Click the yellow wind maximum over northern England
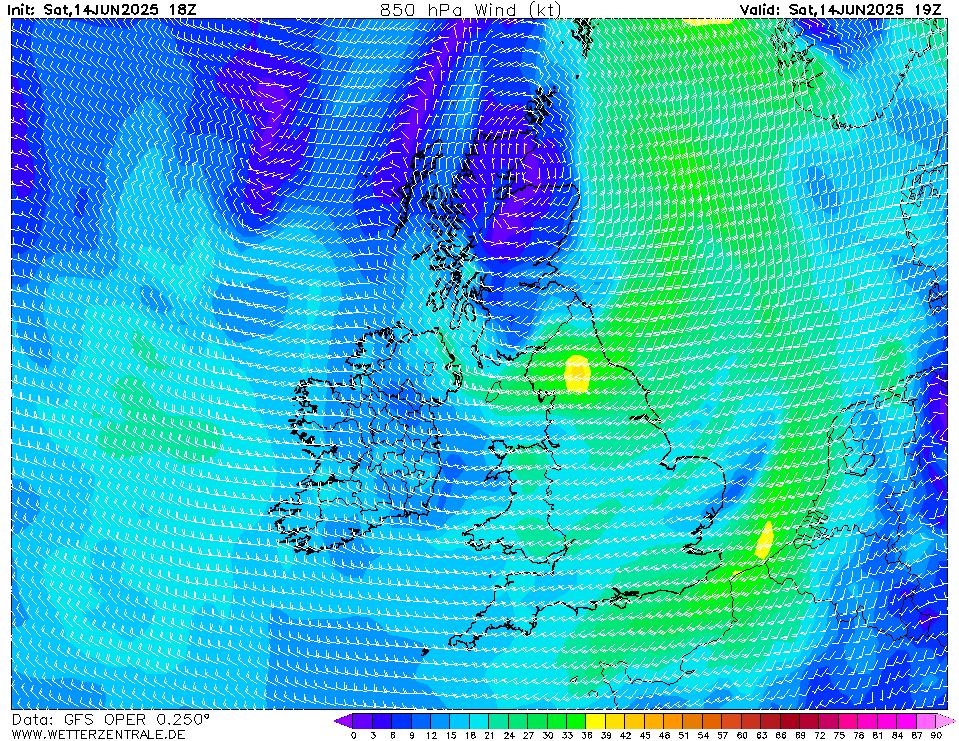 577,373
